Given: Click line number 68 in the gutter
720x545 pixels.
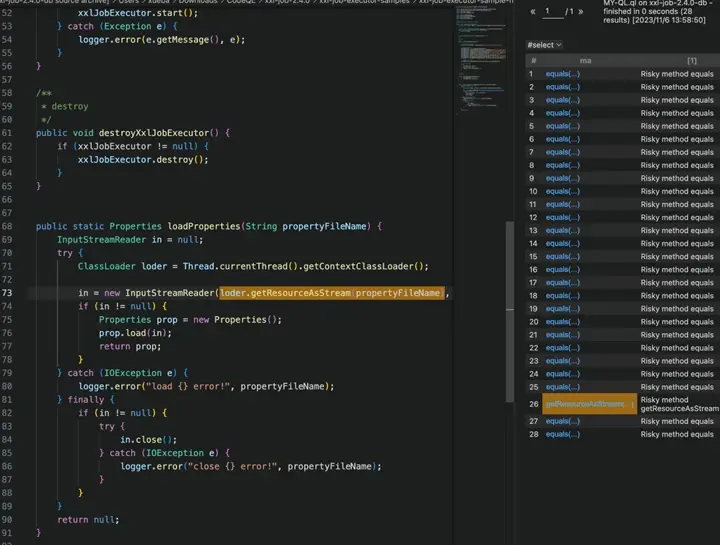Looking at the screenshot, I should (x=7, y=226).
